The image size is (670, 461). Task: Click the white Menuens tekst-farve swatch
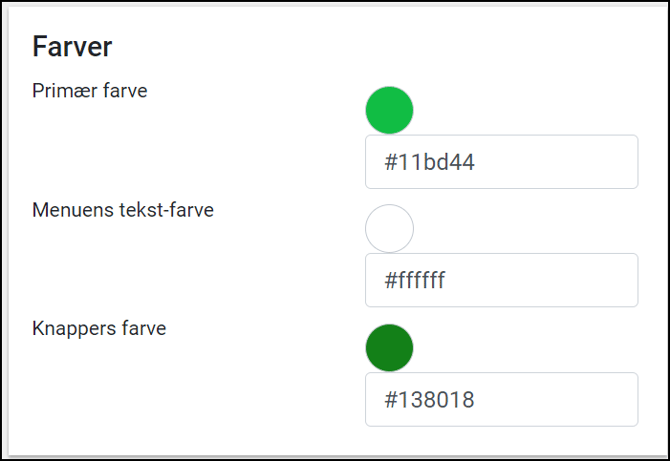389,229
